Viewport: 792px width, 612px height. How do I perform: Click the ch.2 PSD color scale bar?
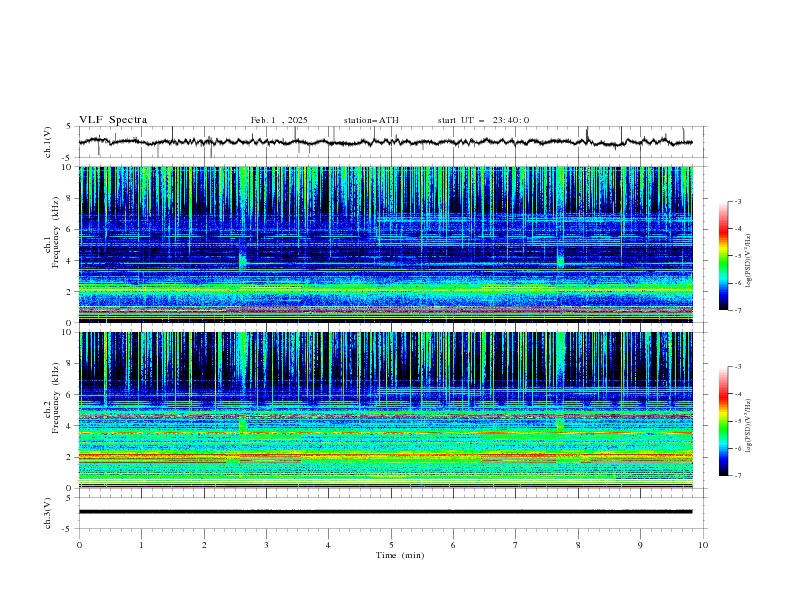coord(723,421)
